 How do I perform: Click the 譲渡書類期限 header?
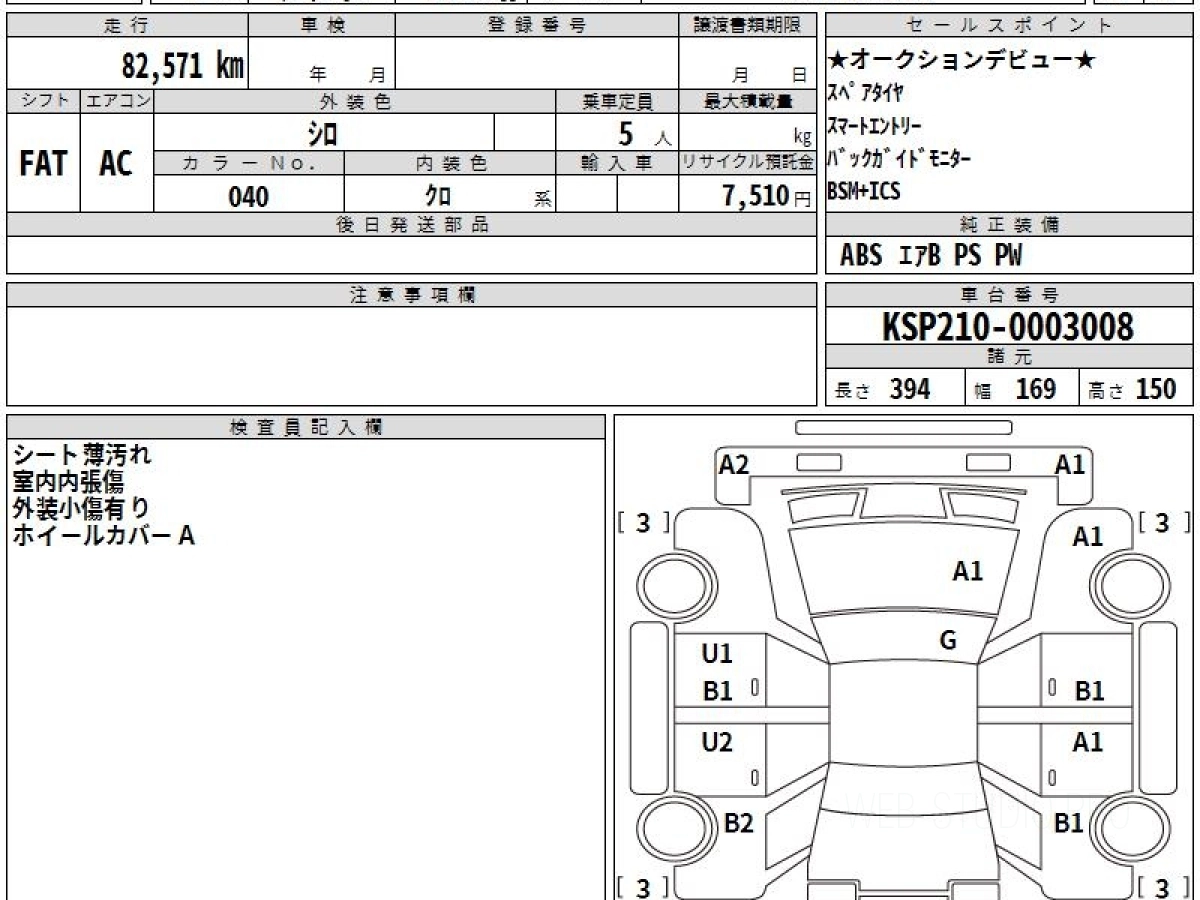click(x=747, y=26)
